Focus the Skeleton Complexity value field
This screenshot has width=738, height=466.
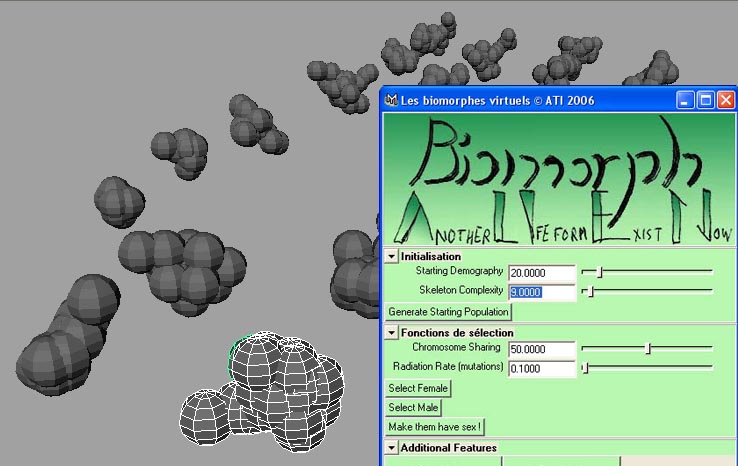(541, 292)
